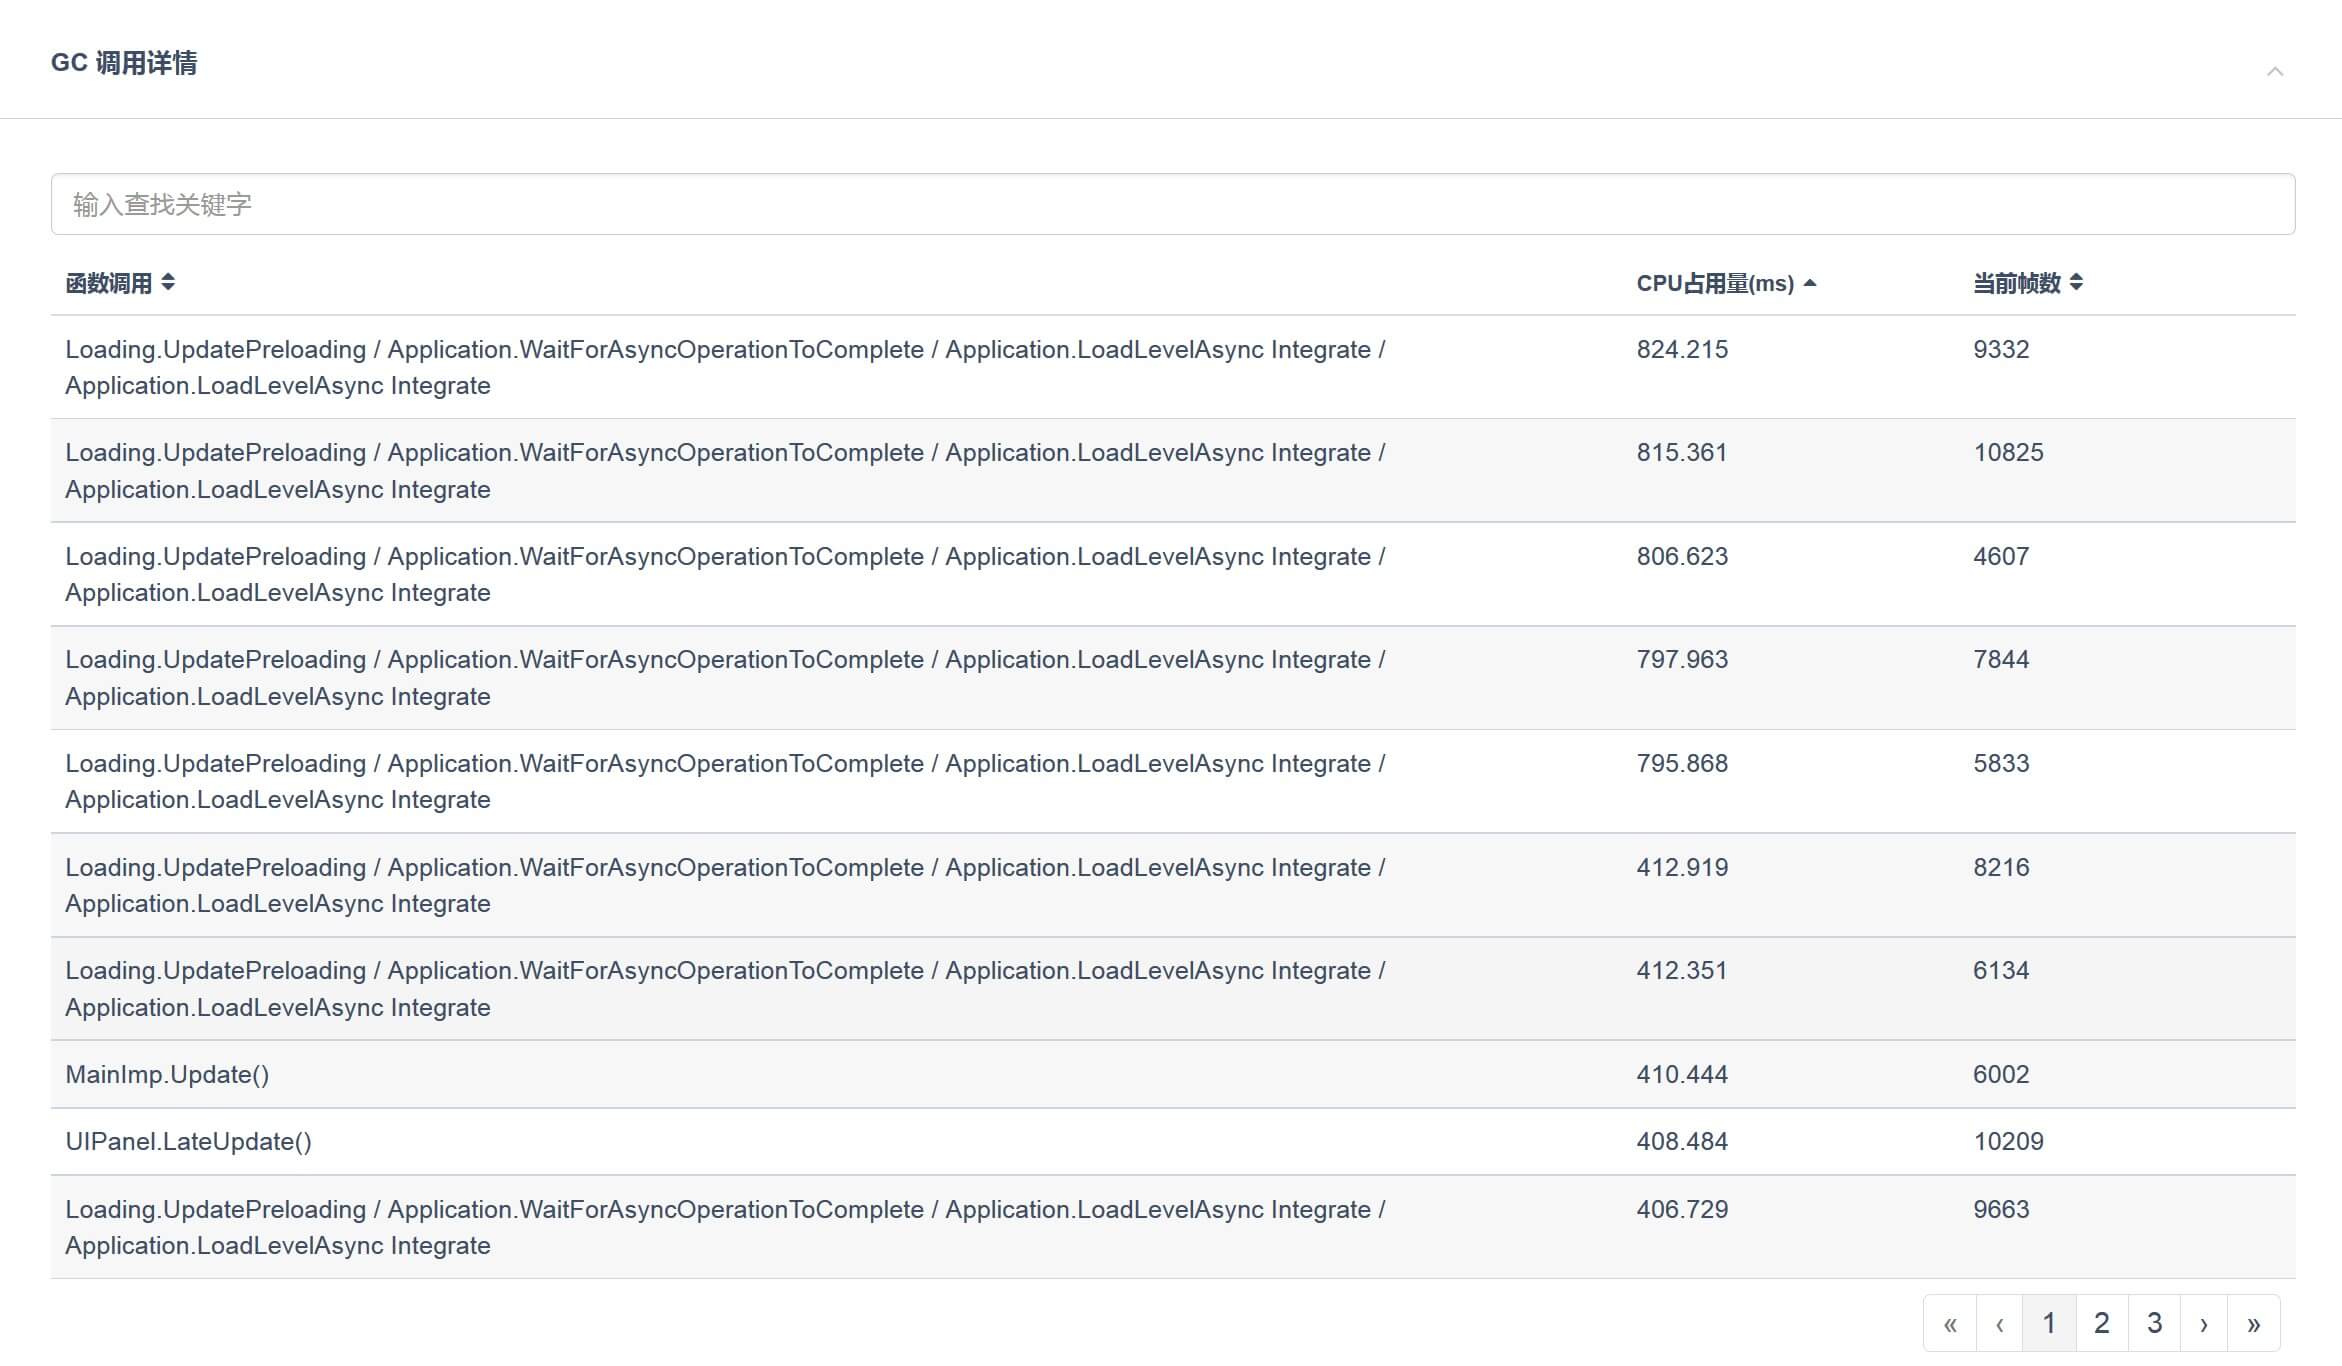Go to previous page button ‹
The height and width of the screenshot is (1366, 2342).
click(1999, 1324)
